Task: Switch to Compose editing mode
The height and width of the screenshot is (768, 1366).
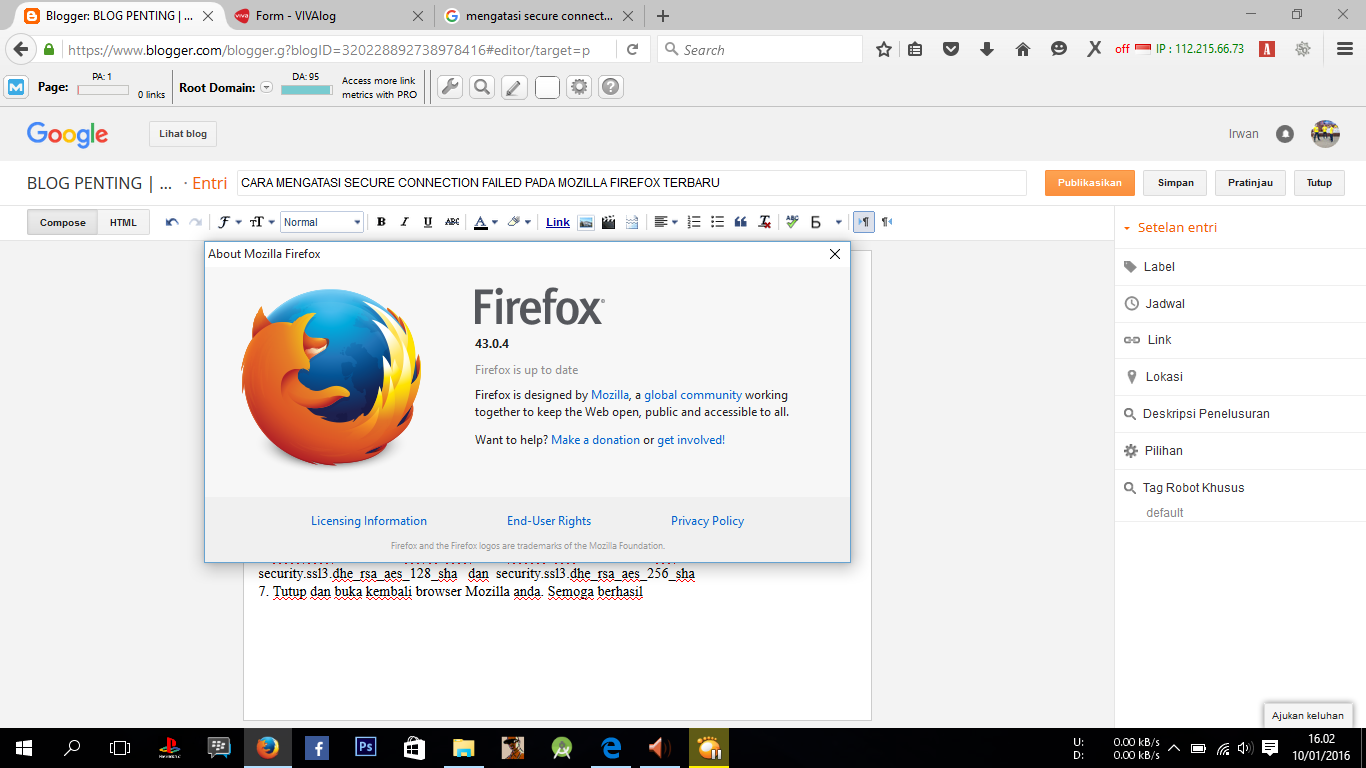Action: point(63,222)
